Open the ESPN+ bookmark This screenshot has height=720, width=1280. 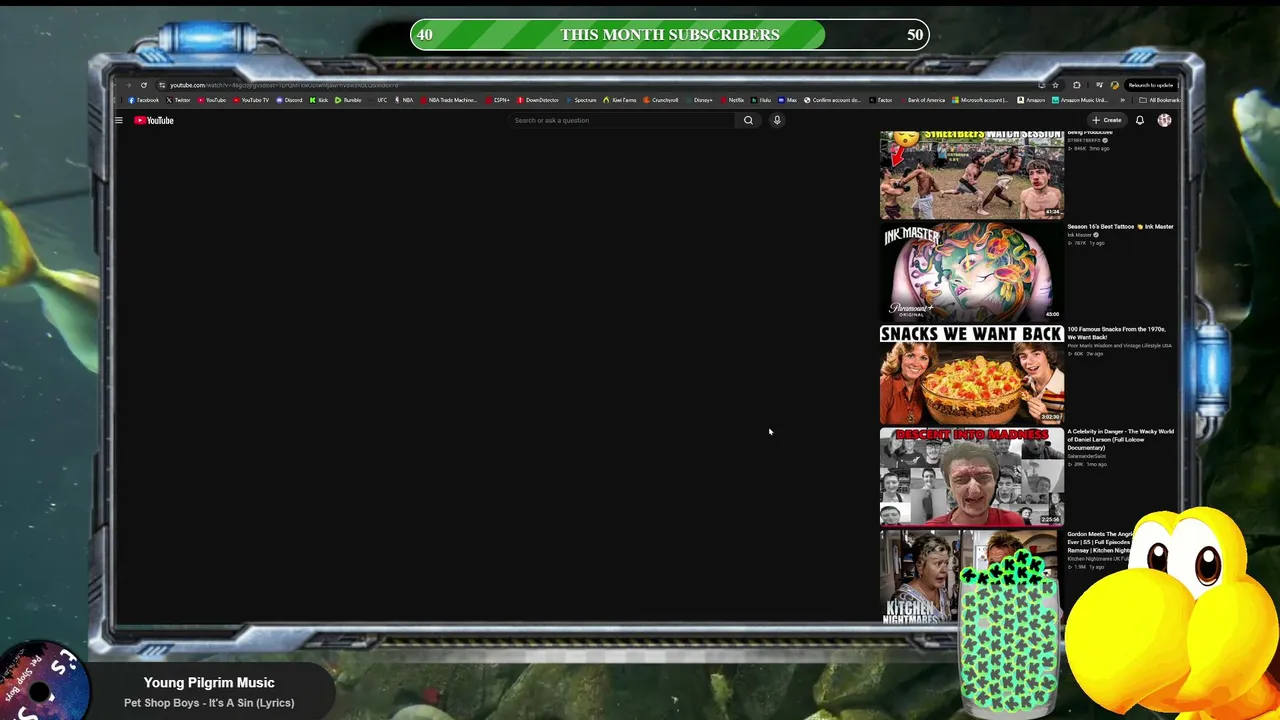click(498, 100)
